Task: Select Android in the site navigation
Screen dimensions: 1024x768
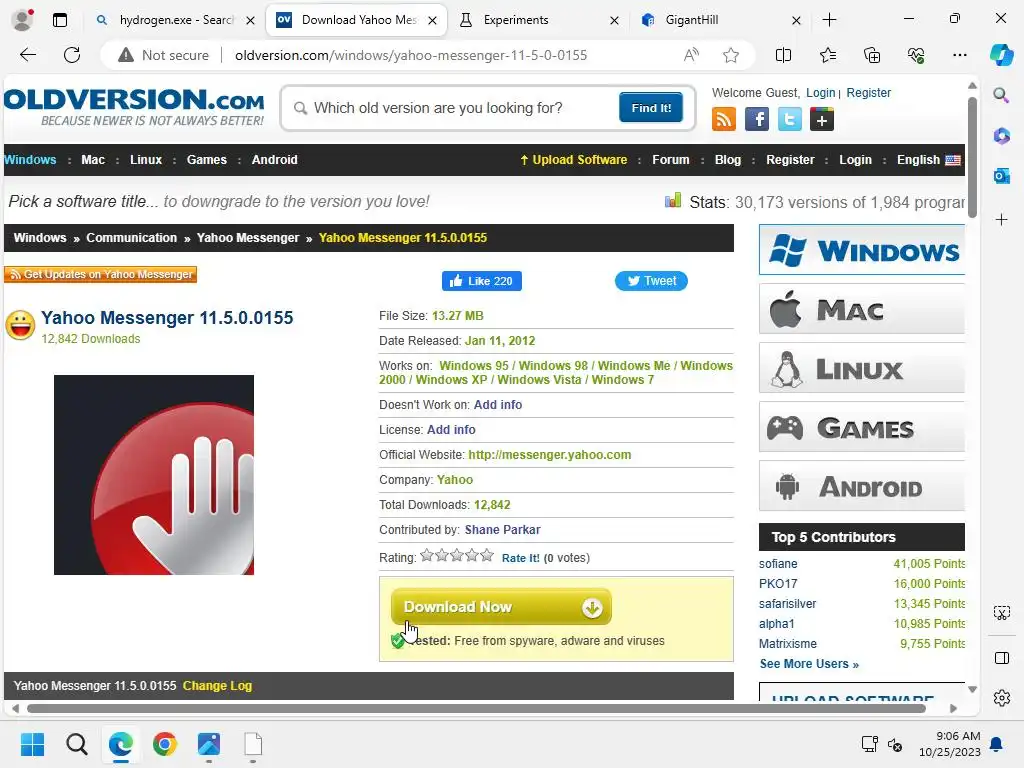Action: [x=274, y=160]
